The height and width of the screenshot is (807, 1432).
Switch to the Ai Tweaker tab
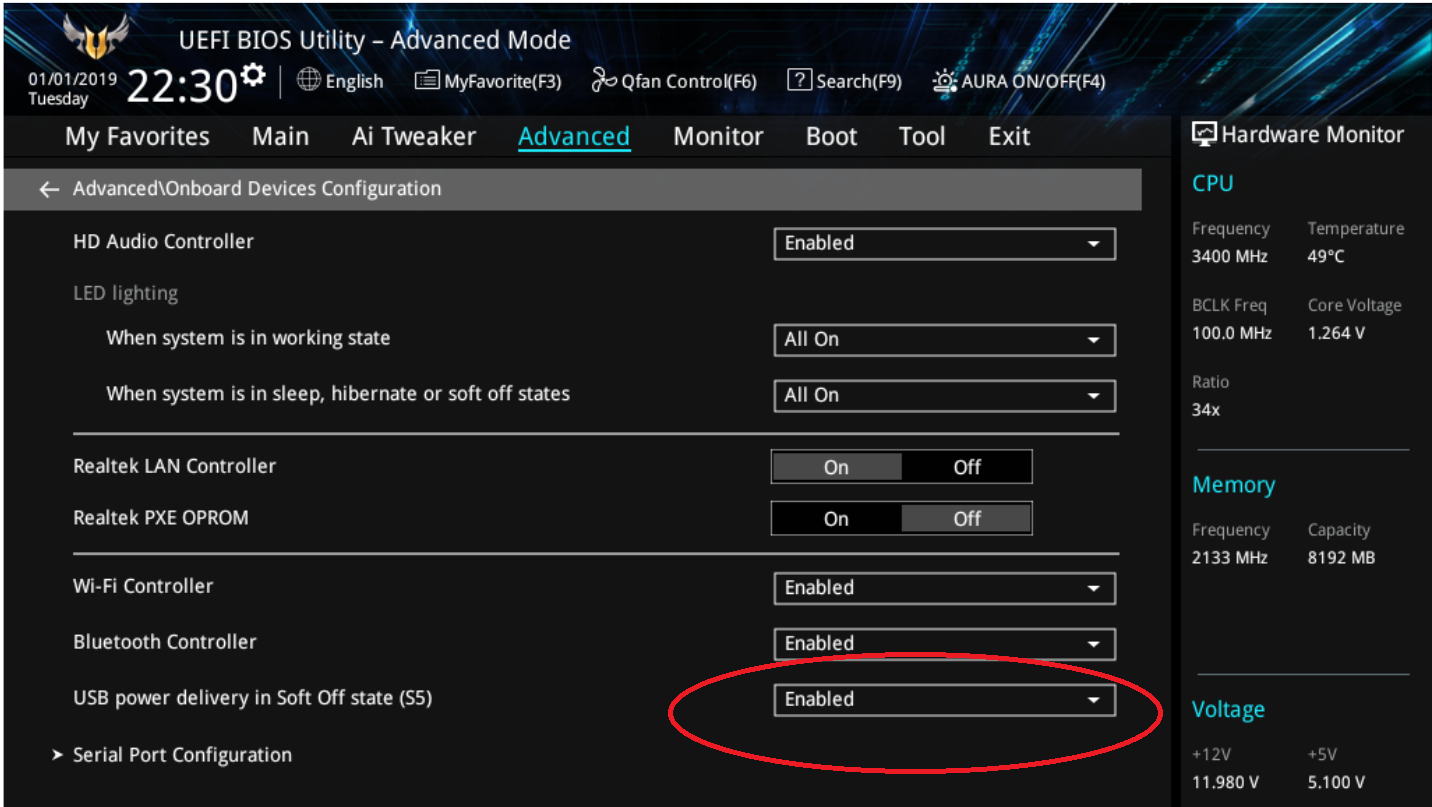pyautogui.click(x=413, y=137)
